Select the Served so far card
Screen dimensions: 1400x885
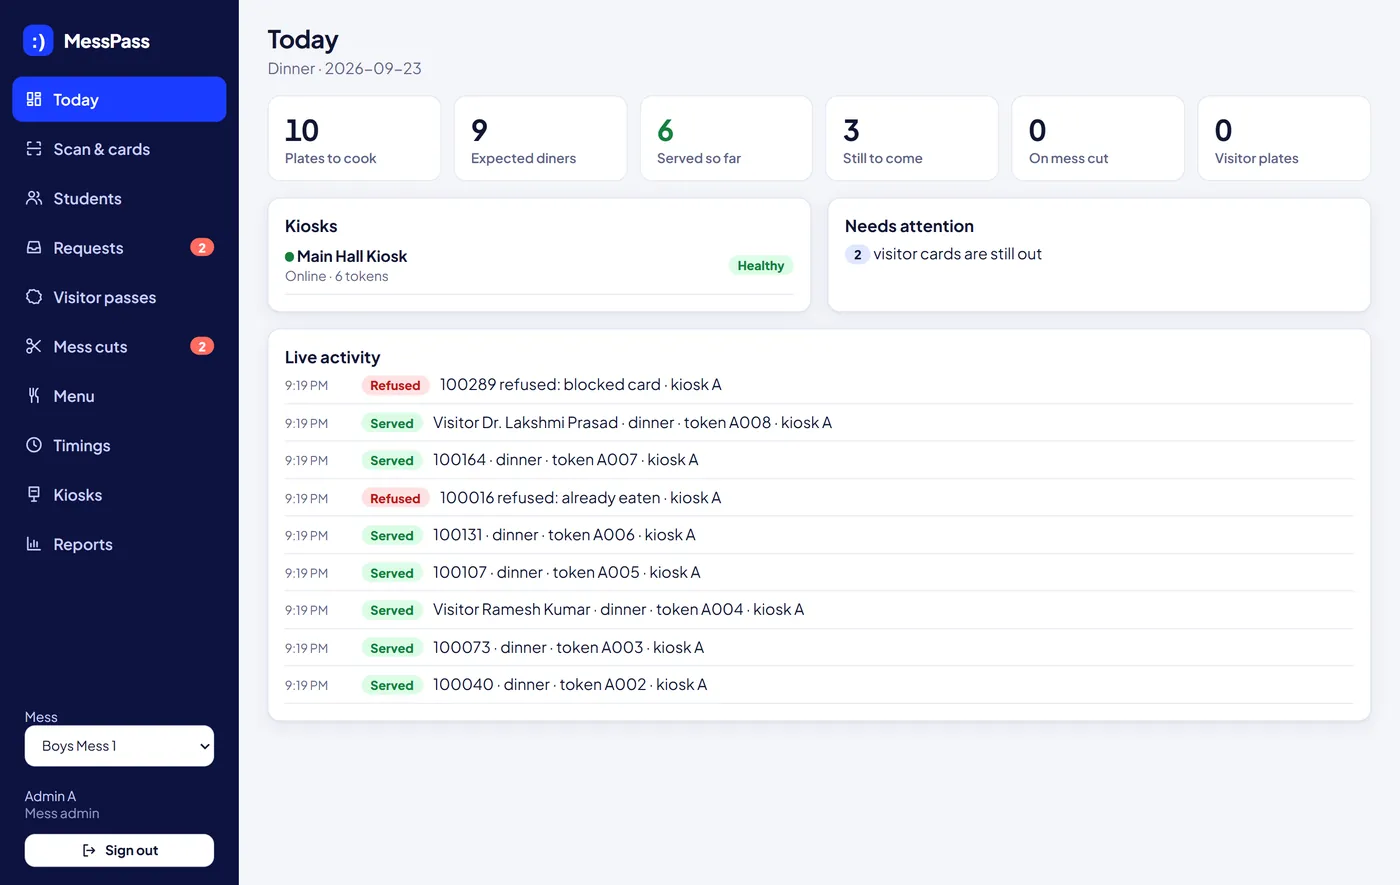pyautogui.click(x=726, y=139)
